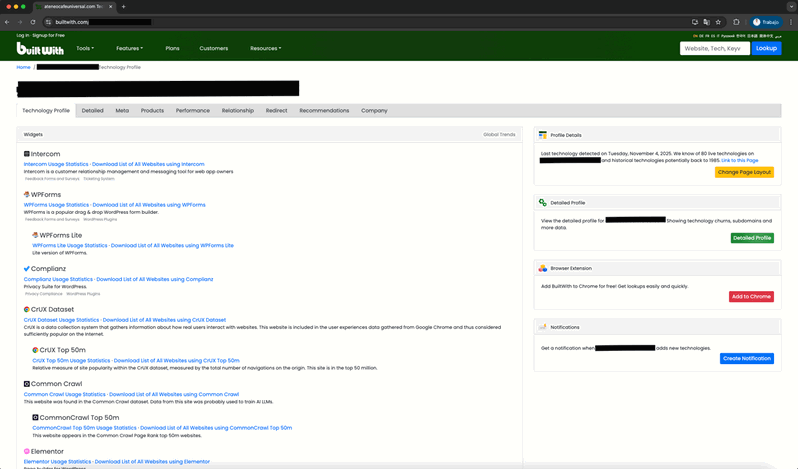Reload the page with the refresh icon
The height and width of the screenshot is (469, 798).
click(x=33, y=22)
